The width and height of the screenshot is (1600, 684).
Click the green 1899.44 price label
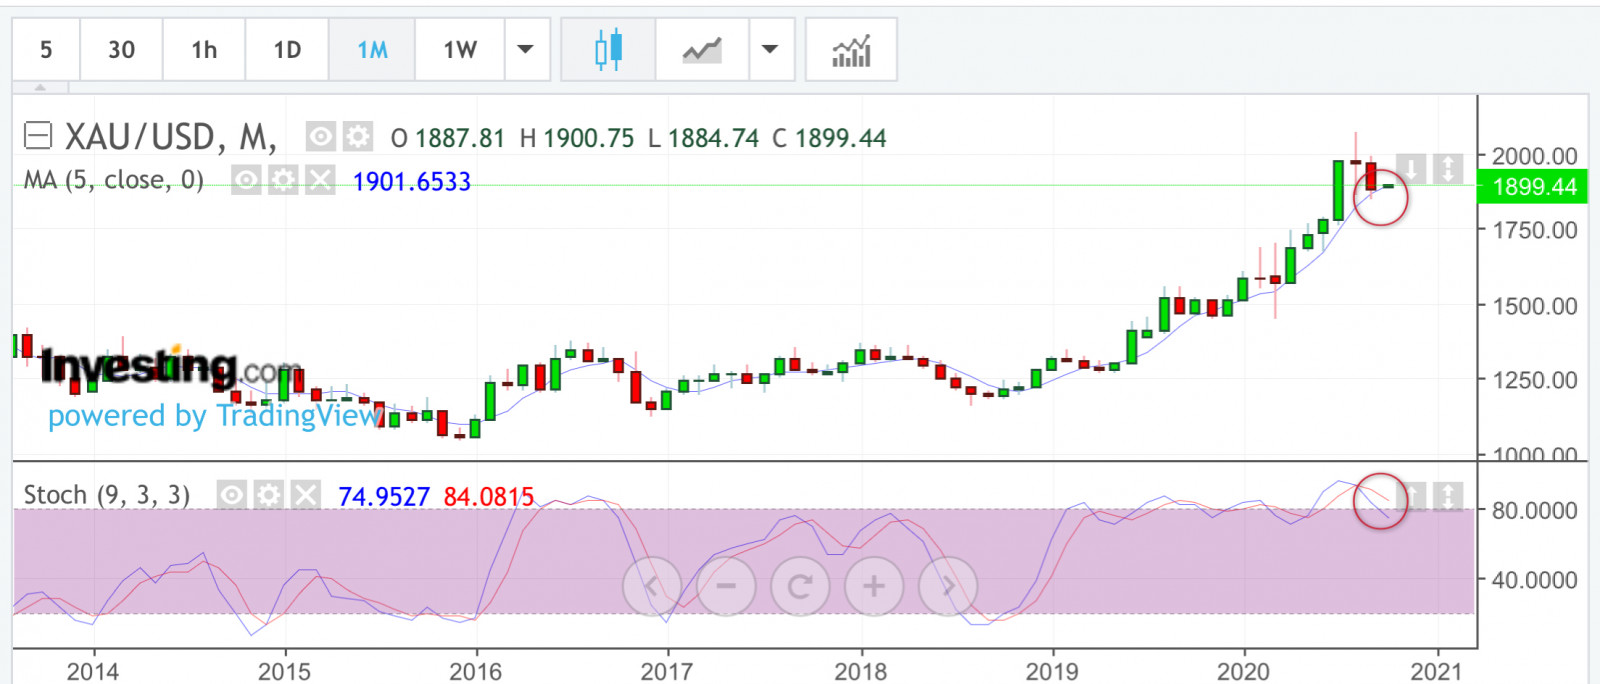click(x=1533, y=187)
